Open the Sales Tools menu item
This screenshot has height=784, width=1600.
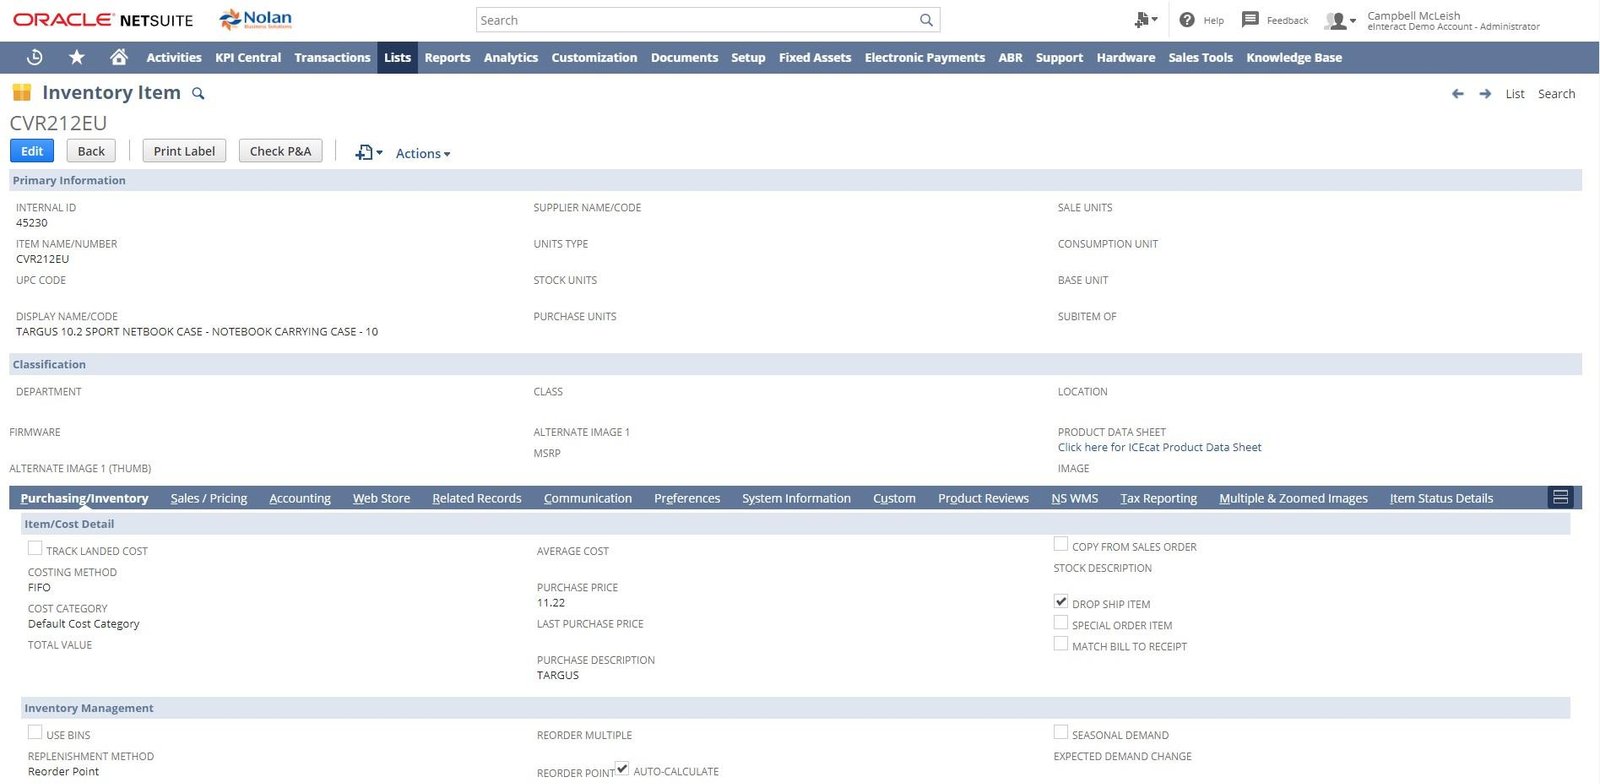tap(1200, 57)
